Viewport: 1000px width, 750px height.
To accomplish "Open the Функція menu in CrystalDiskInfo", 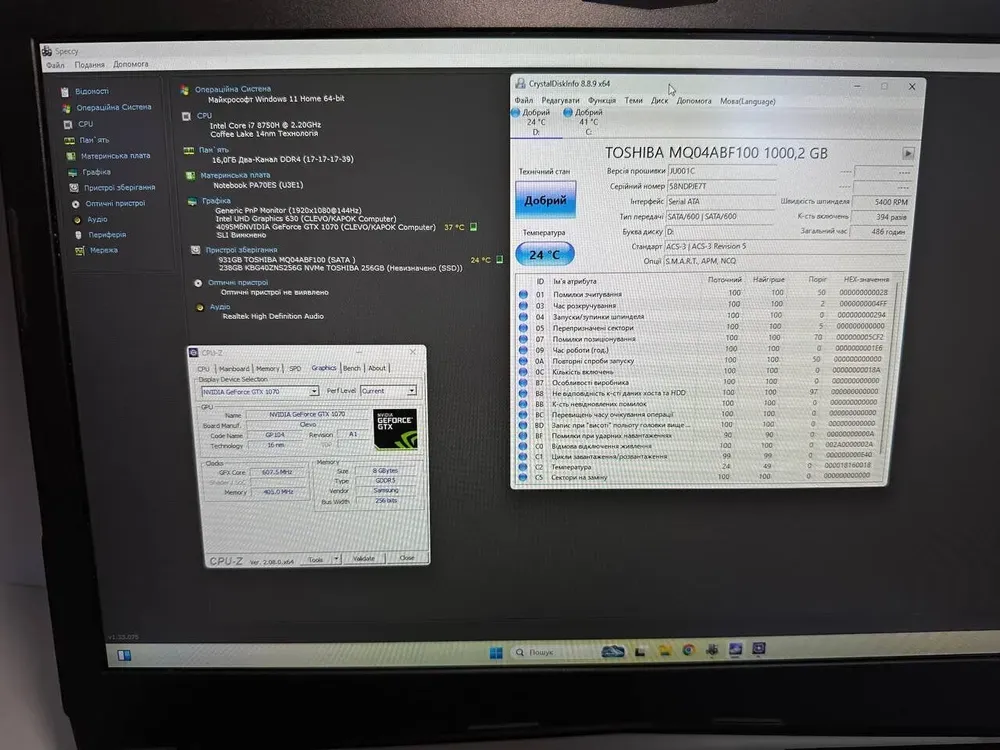I will [602, 101].
